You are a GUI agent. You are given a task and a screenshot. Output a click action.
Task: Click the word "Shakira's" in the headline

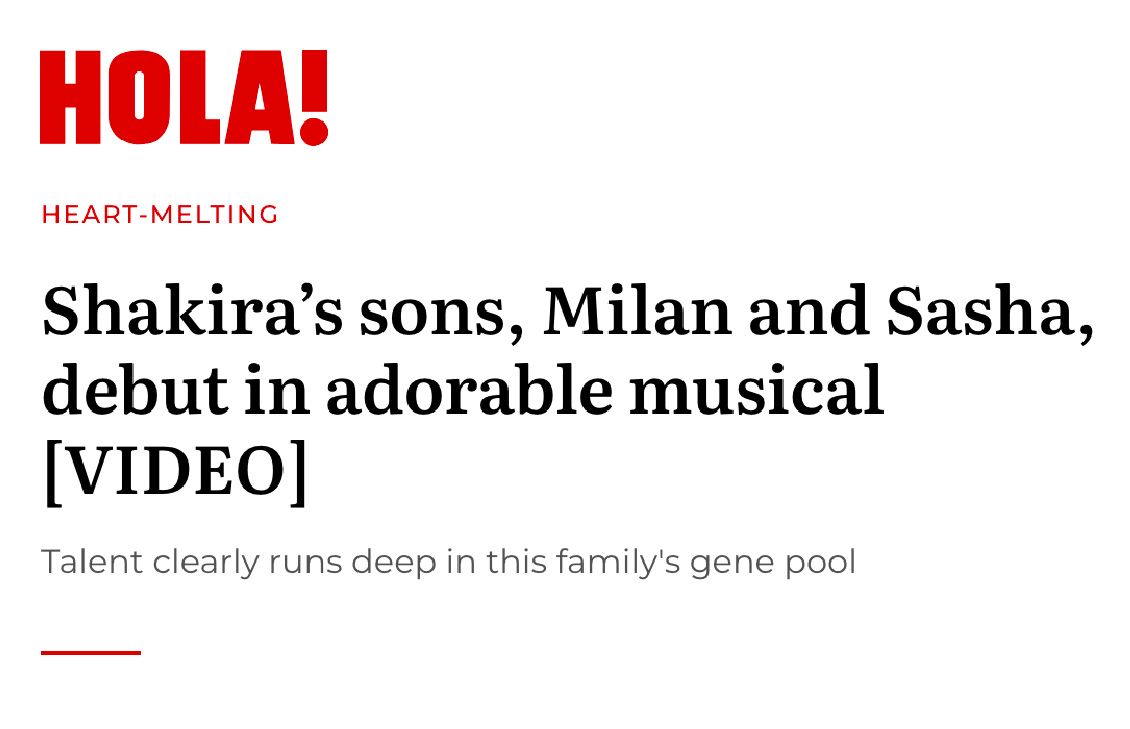click(192, 312)
